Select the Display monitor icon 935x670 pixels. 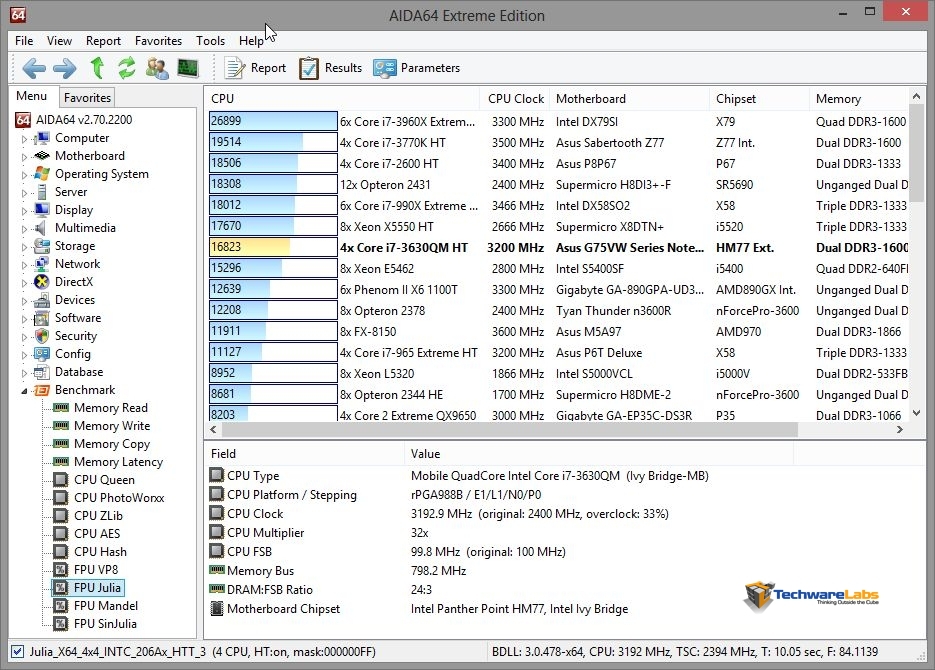(42, 210)
